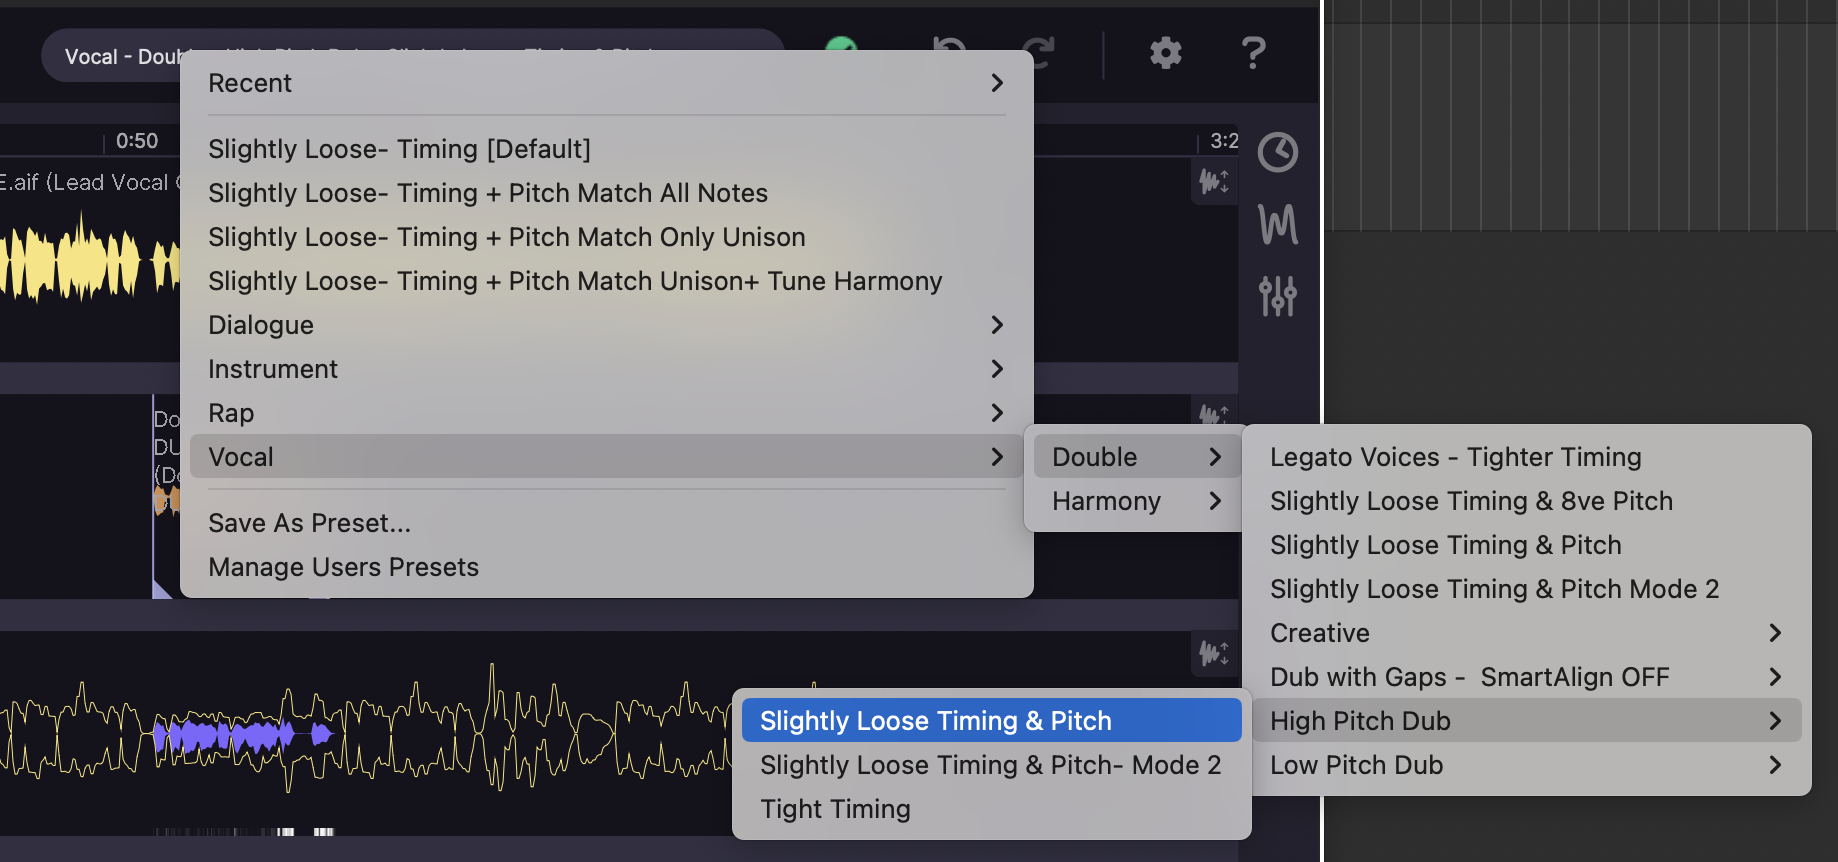The height and width of the screenshot is (862, 1838).
Task: Open the clock timing panel icon
Action: coord(1277,153)
